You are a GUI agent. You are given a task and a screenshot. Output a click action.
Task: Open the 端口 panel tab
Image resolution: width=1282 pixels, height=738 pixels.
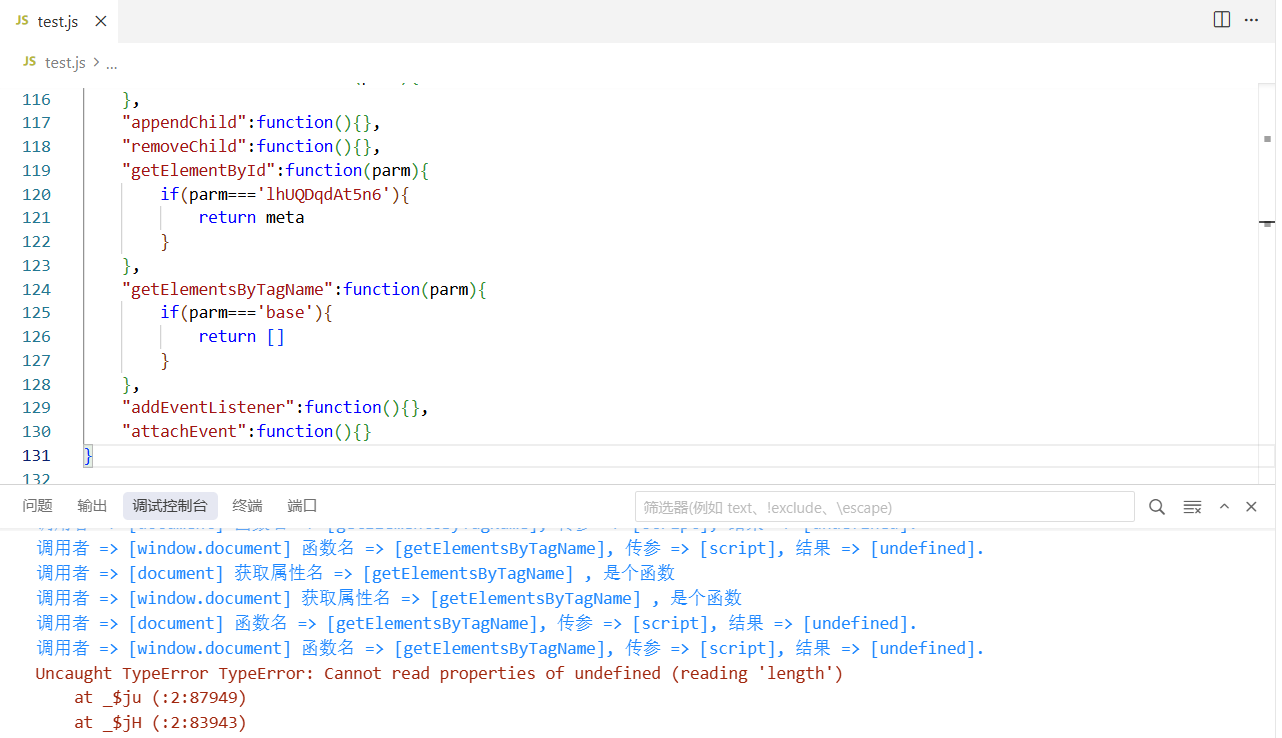pyautogui.click(x=302, y=506)
